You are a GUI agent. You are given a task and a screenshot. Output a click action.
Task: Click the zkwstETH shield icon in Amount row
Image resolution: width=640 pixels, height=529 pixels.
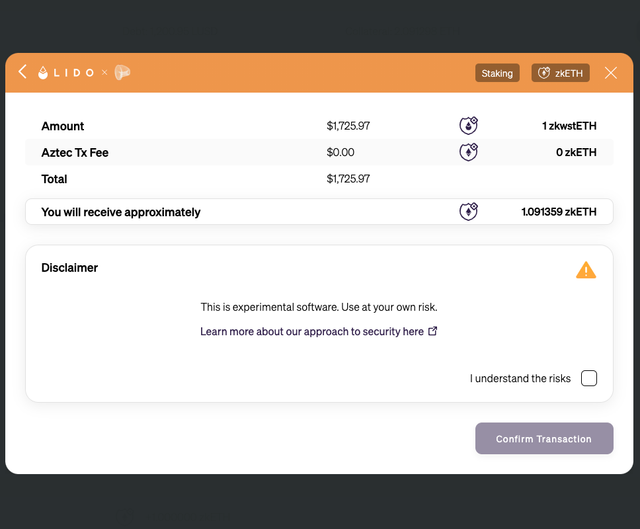[469, 126]
